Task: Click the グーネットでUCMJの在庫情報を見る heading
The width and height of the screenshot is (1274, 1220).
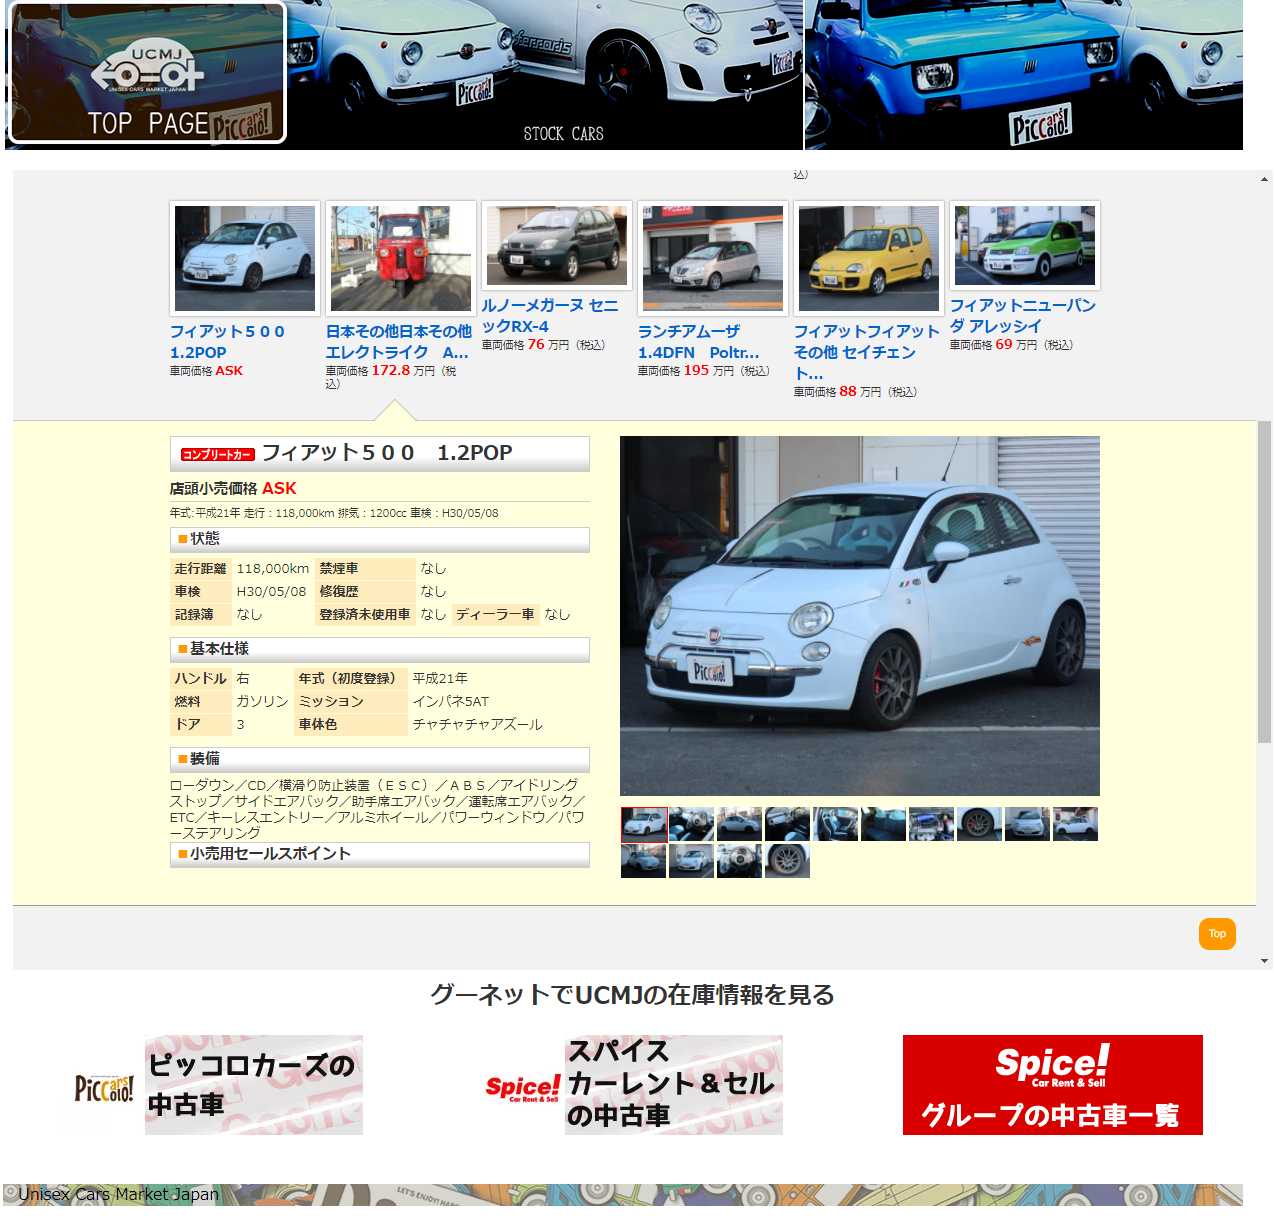Action: coord(632,995)
